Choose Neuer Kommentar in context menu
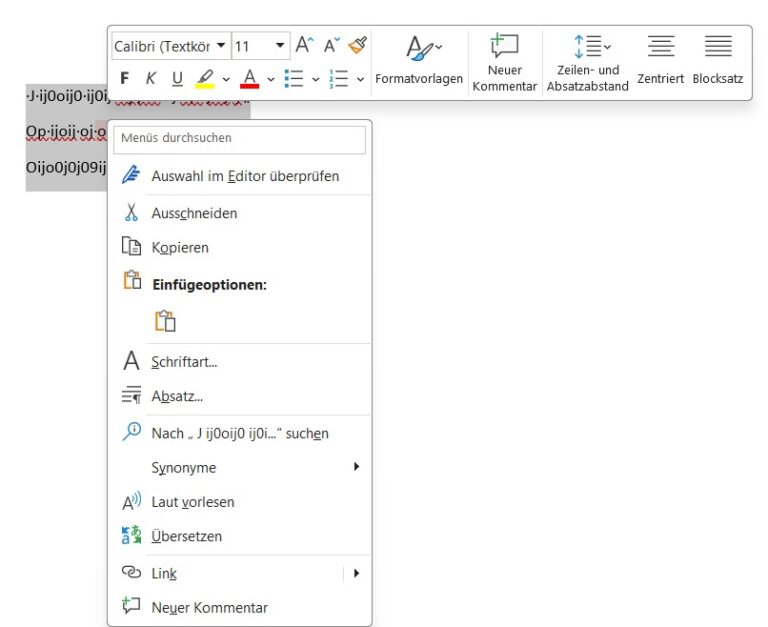Screen dimensions: 768x627 pos(240,607)
